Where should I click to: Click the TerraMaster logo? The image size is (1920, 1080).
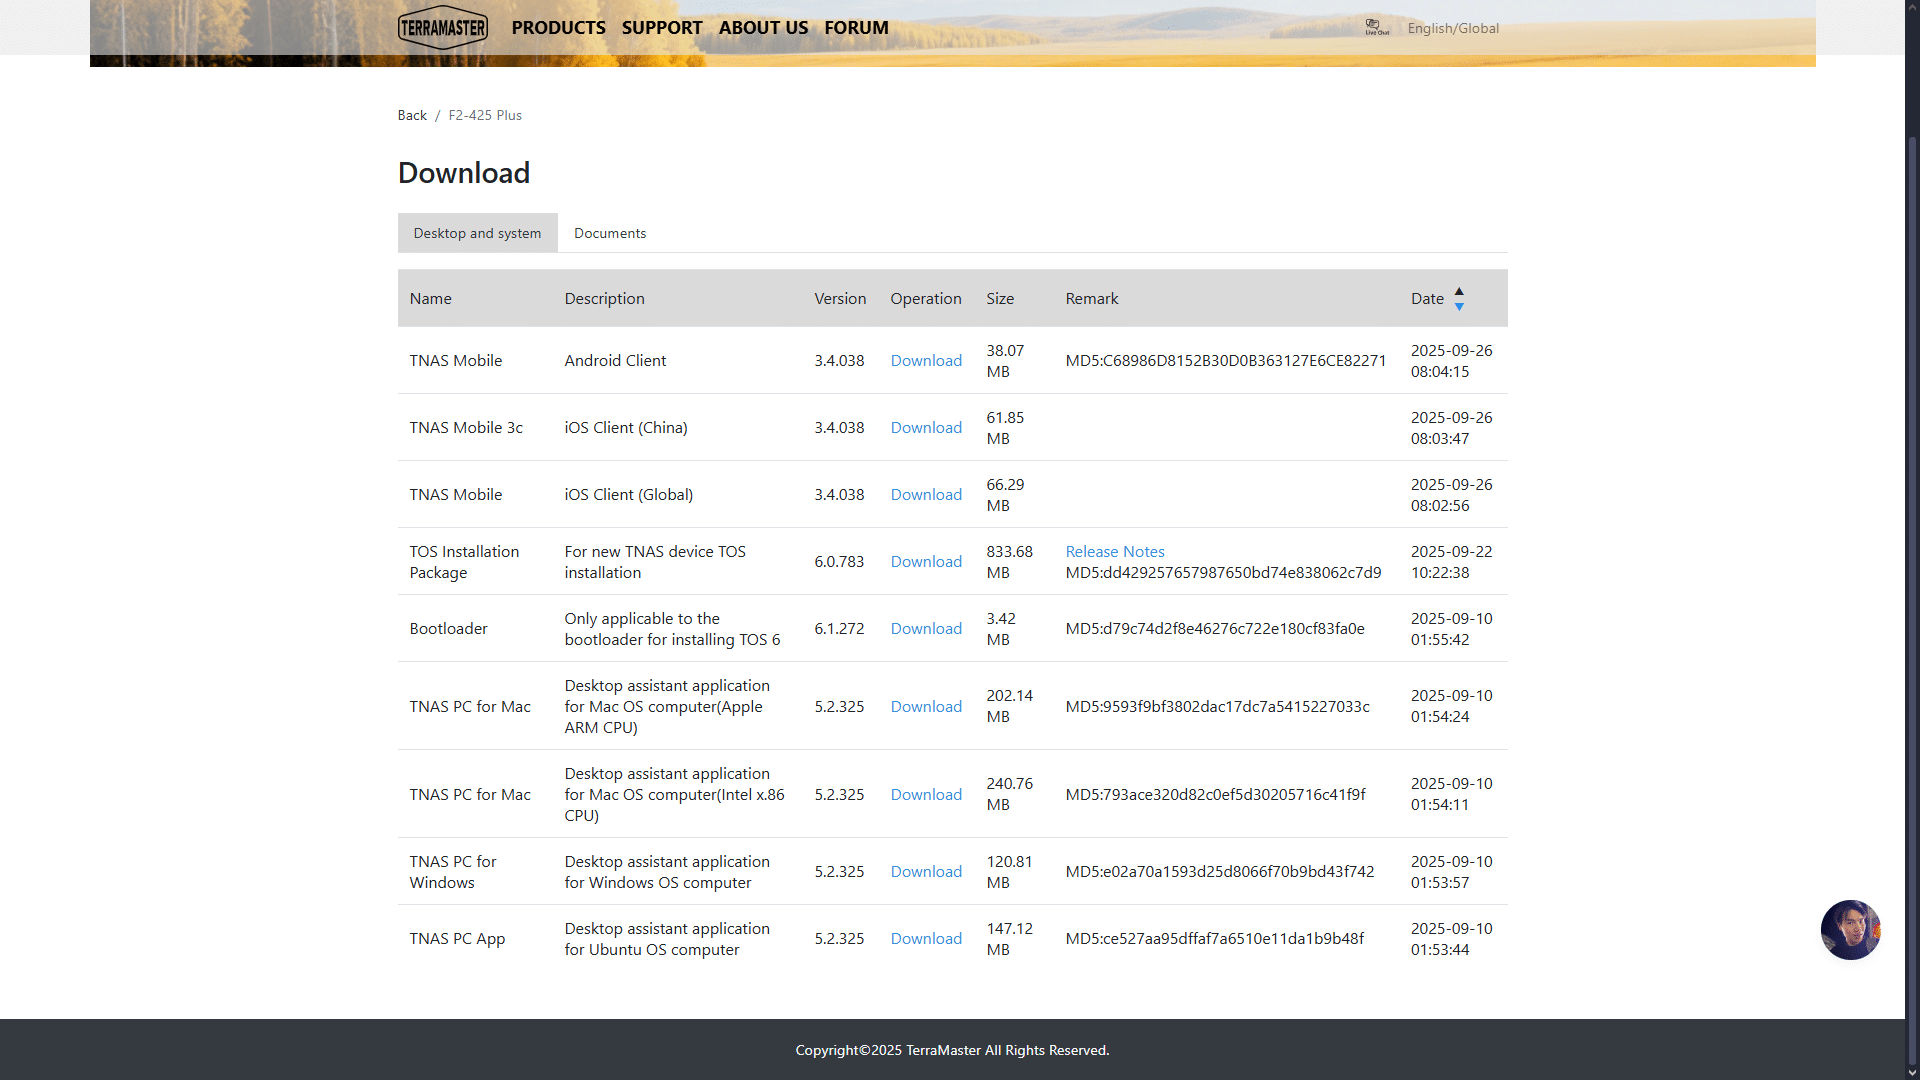(442, 28)
